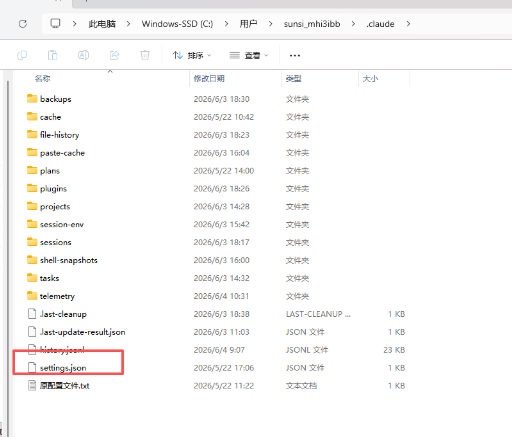Select the shell-snapshots folder icon
Screen dimensions: 512x437
[x=32, y=260]
